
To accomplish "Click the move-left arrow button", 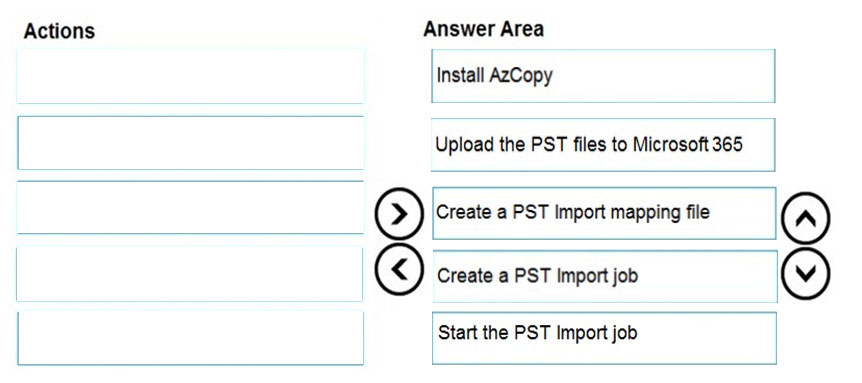I will pos(399,269).
